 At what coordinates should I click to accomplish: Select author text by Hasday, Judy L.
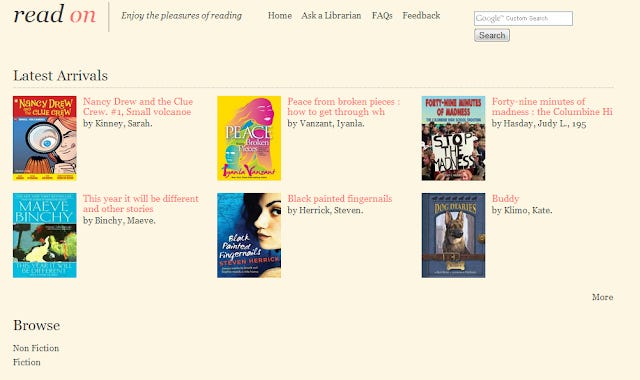point(539,124)
